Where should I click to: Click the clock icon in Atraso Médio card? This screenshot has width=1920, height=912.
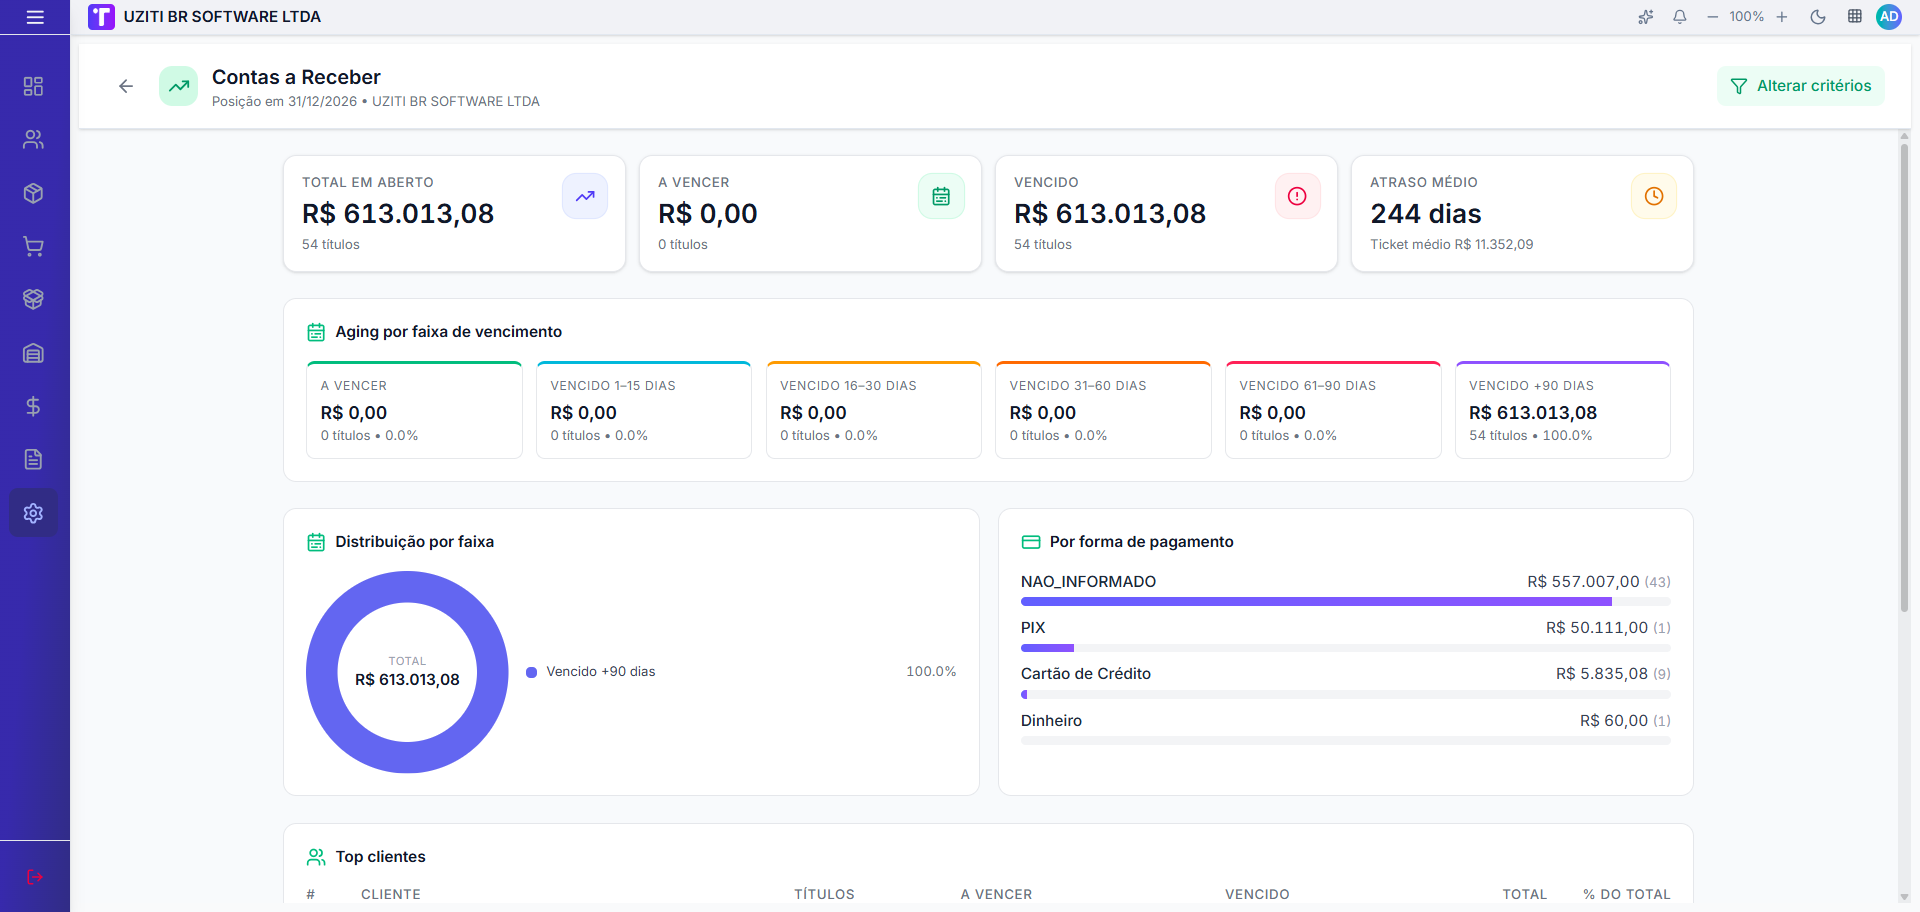1654,196
